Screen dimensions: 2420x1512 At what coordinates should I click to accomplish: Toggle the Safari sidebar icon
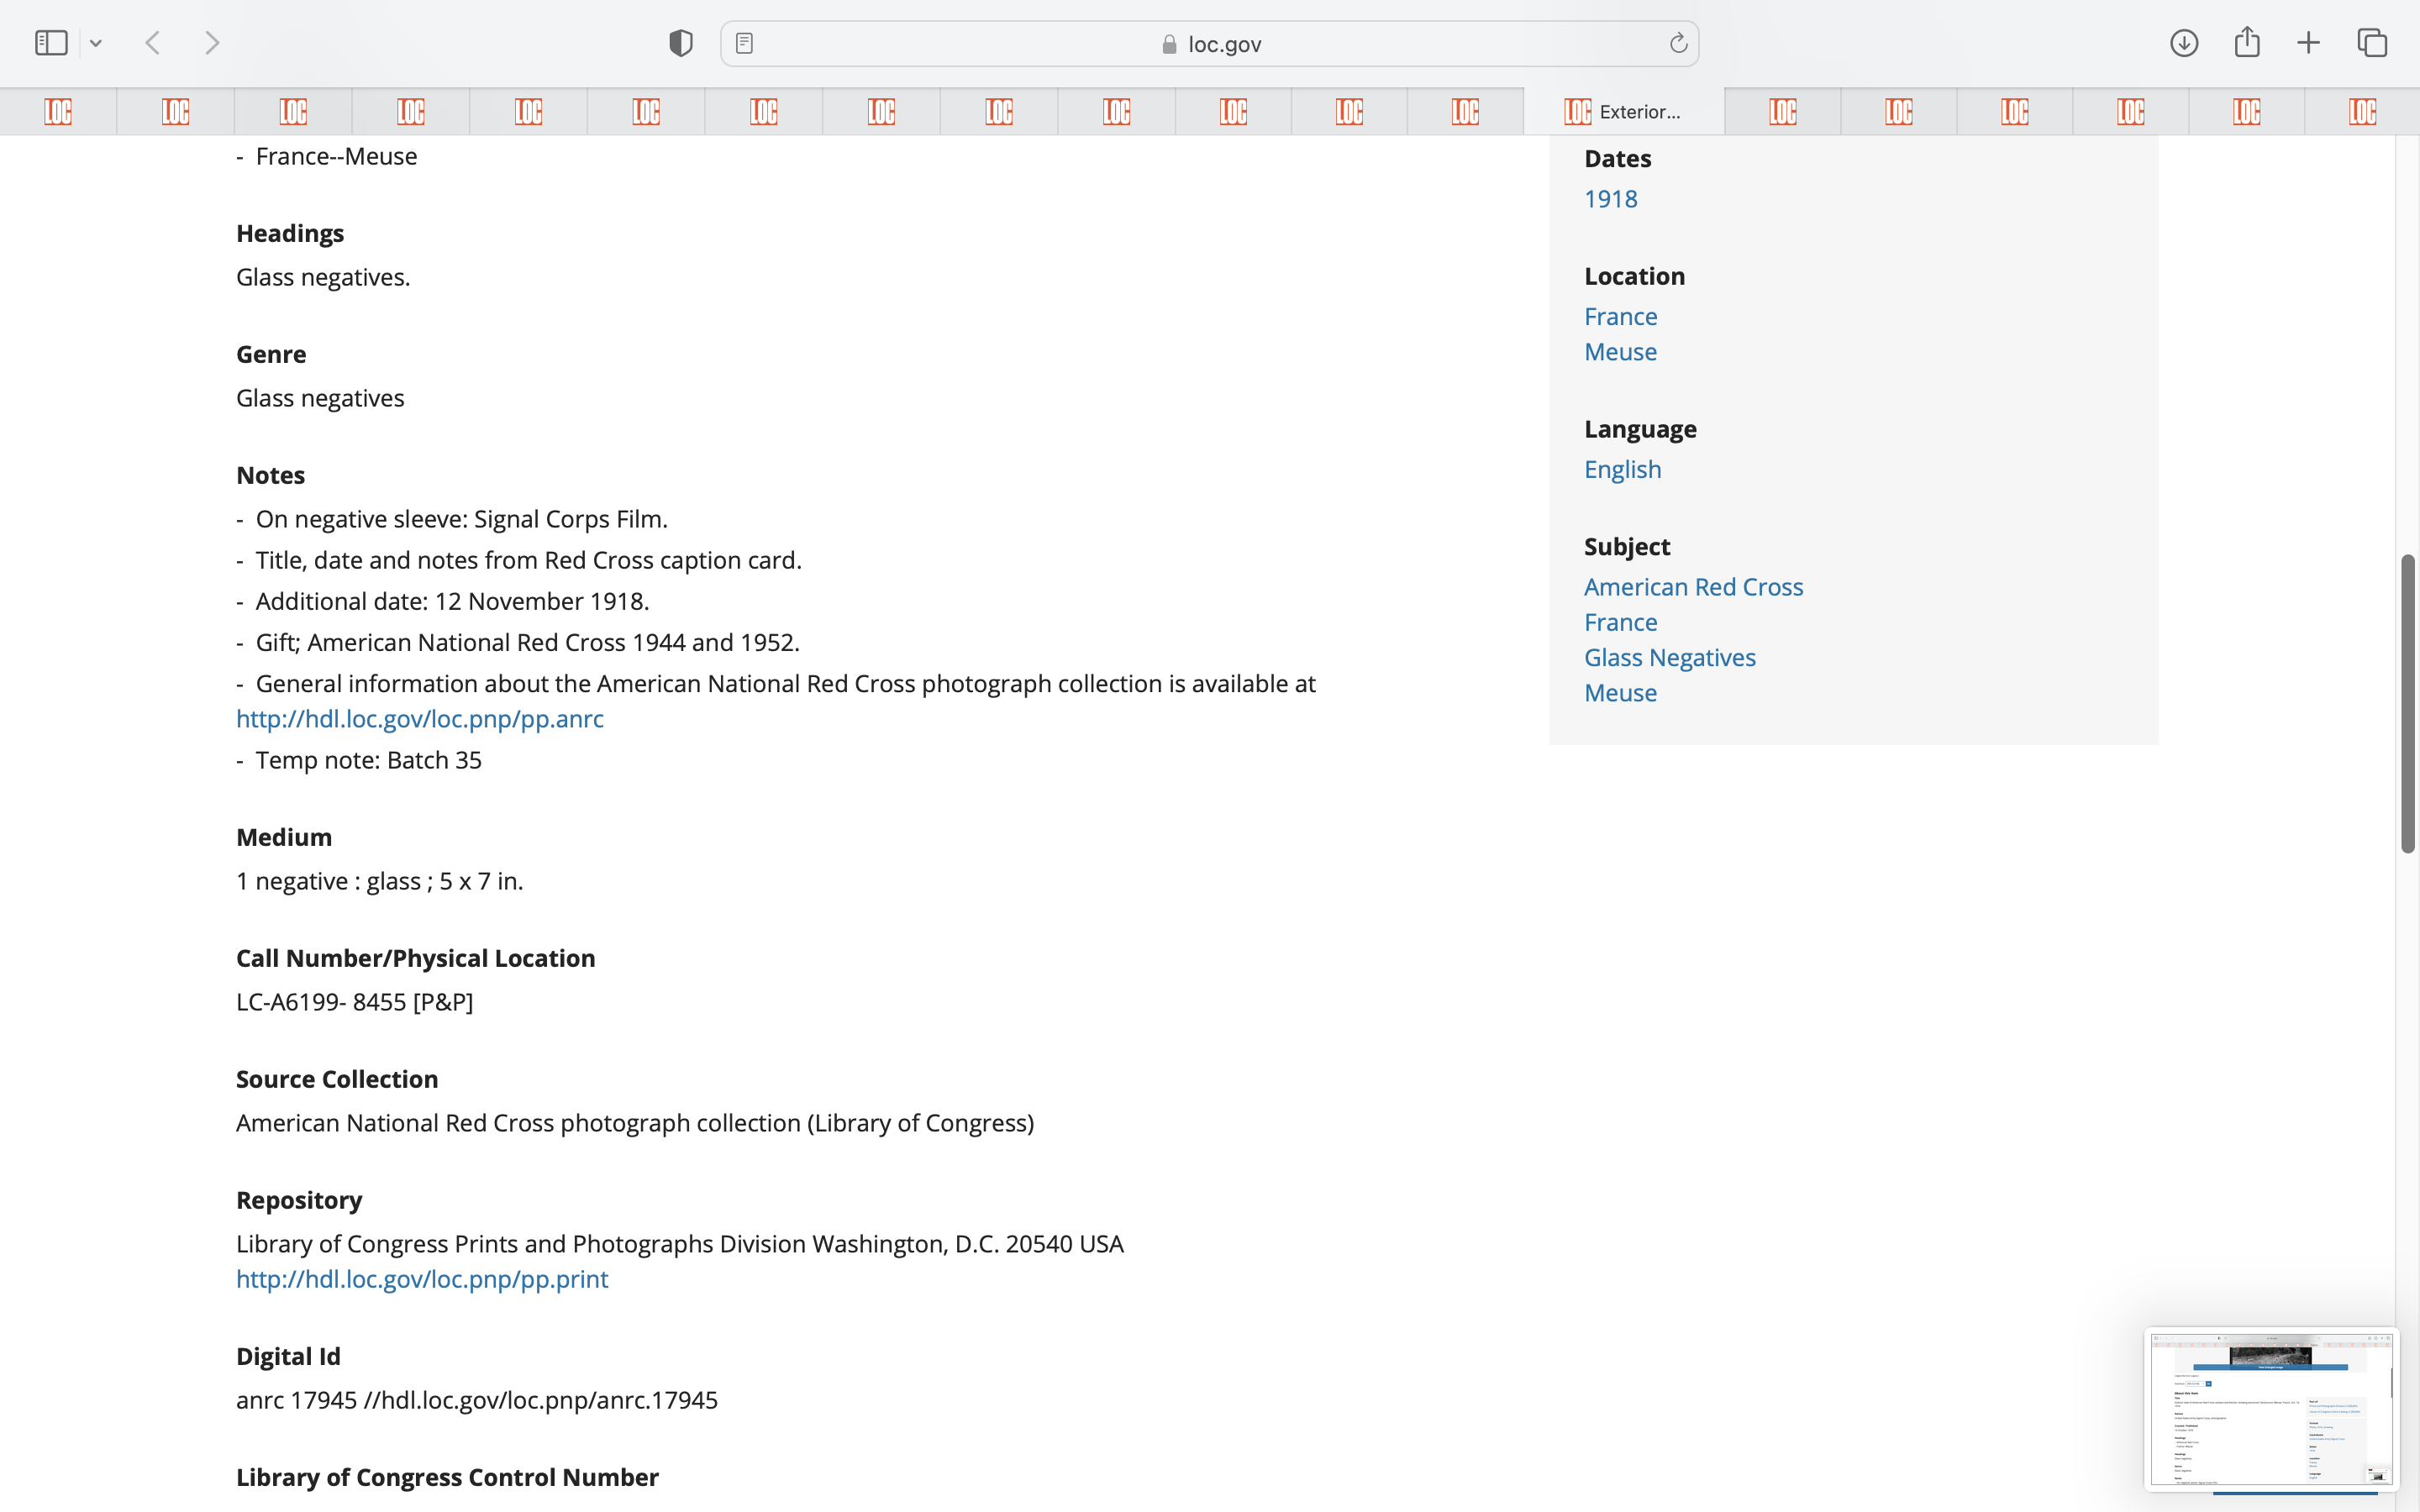click(x=51, y=43)
